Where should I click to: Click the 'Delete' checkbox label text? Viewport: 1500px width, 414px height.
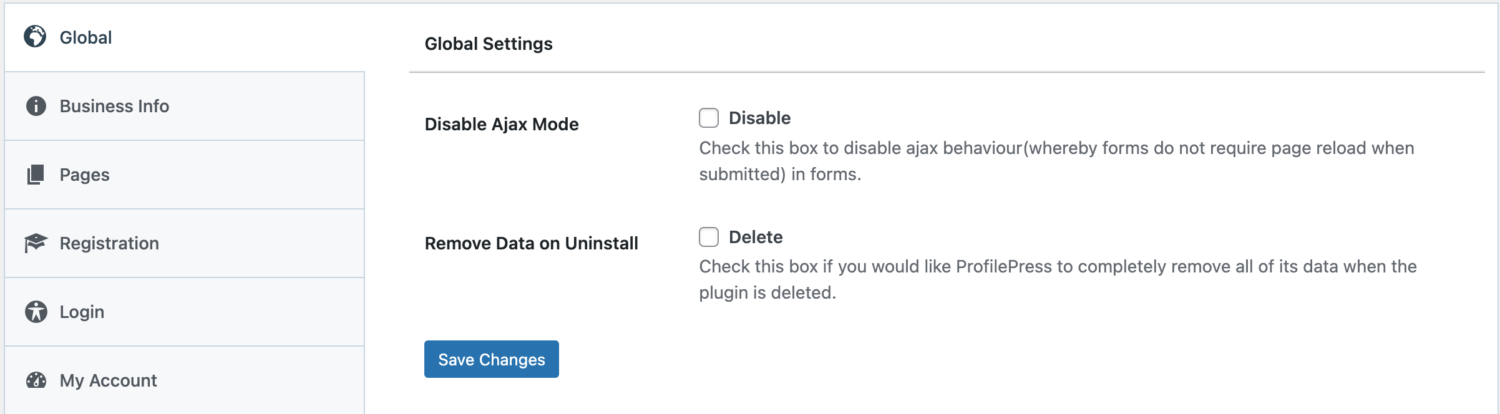756,237
